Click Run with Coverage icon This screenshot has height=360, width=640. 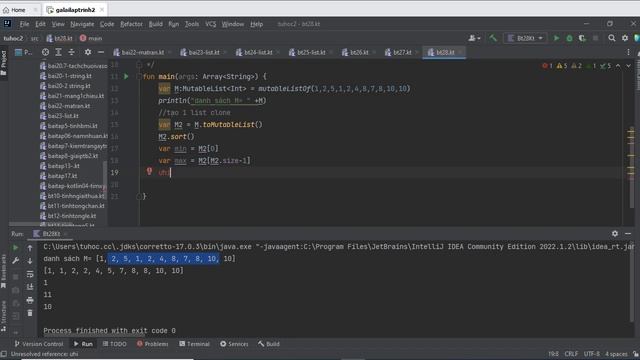tap(582, 38)
